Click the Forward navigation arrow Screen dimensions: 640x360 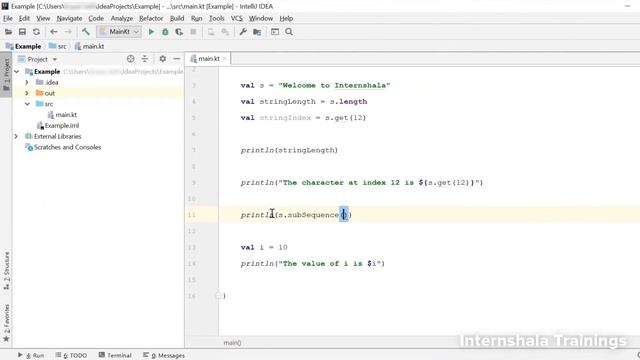(68, 32)
